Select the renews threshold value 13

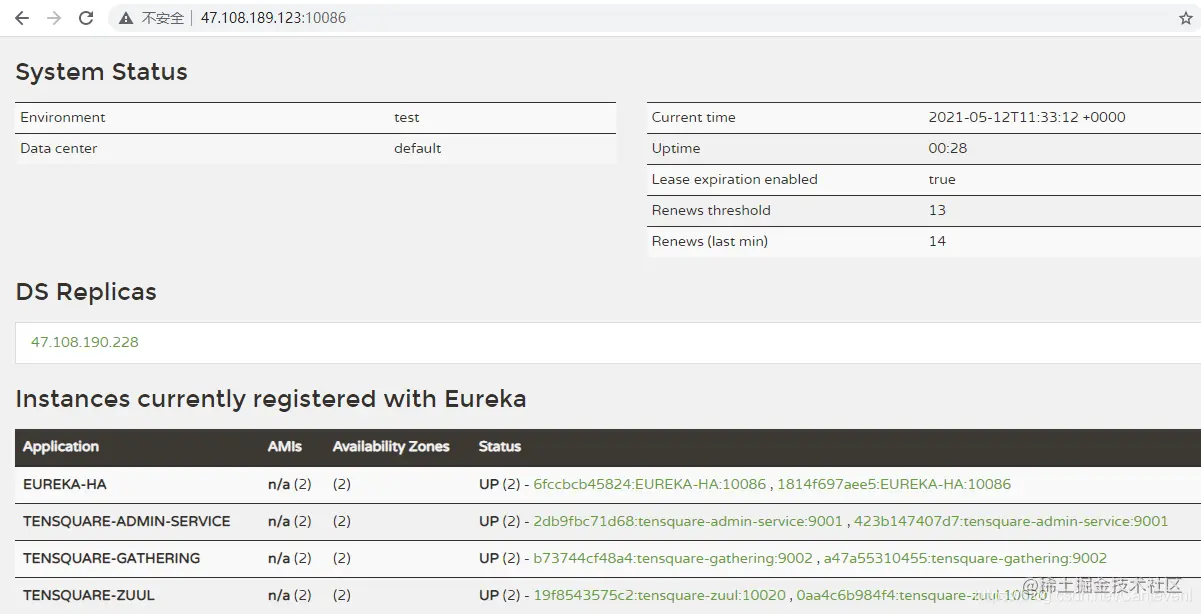(937, 210)
